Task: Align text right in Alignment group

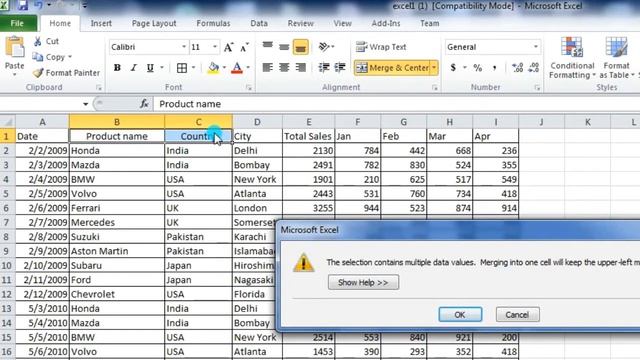Action: (301, 67)
